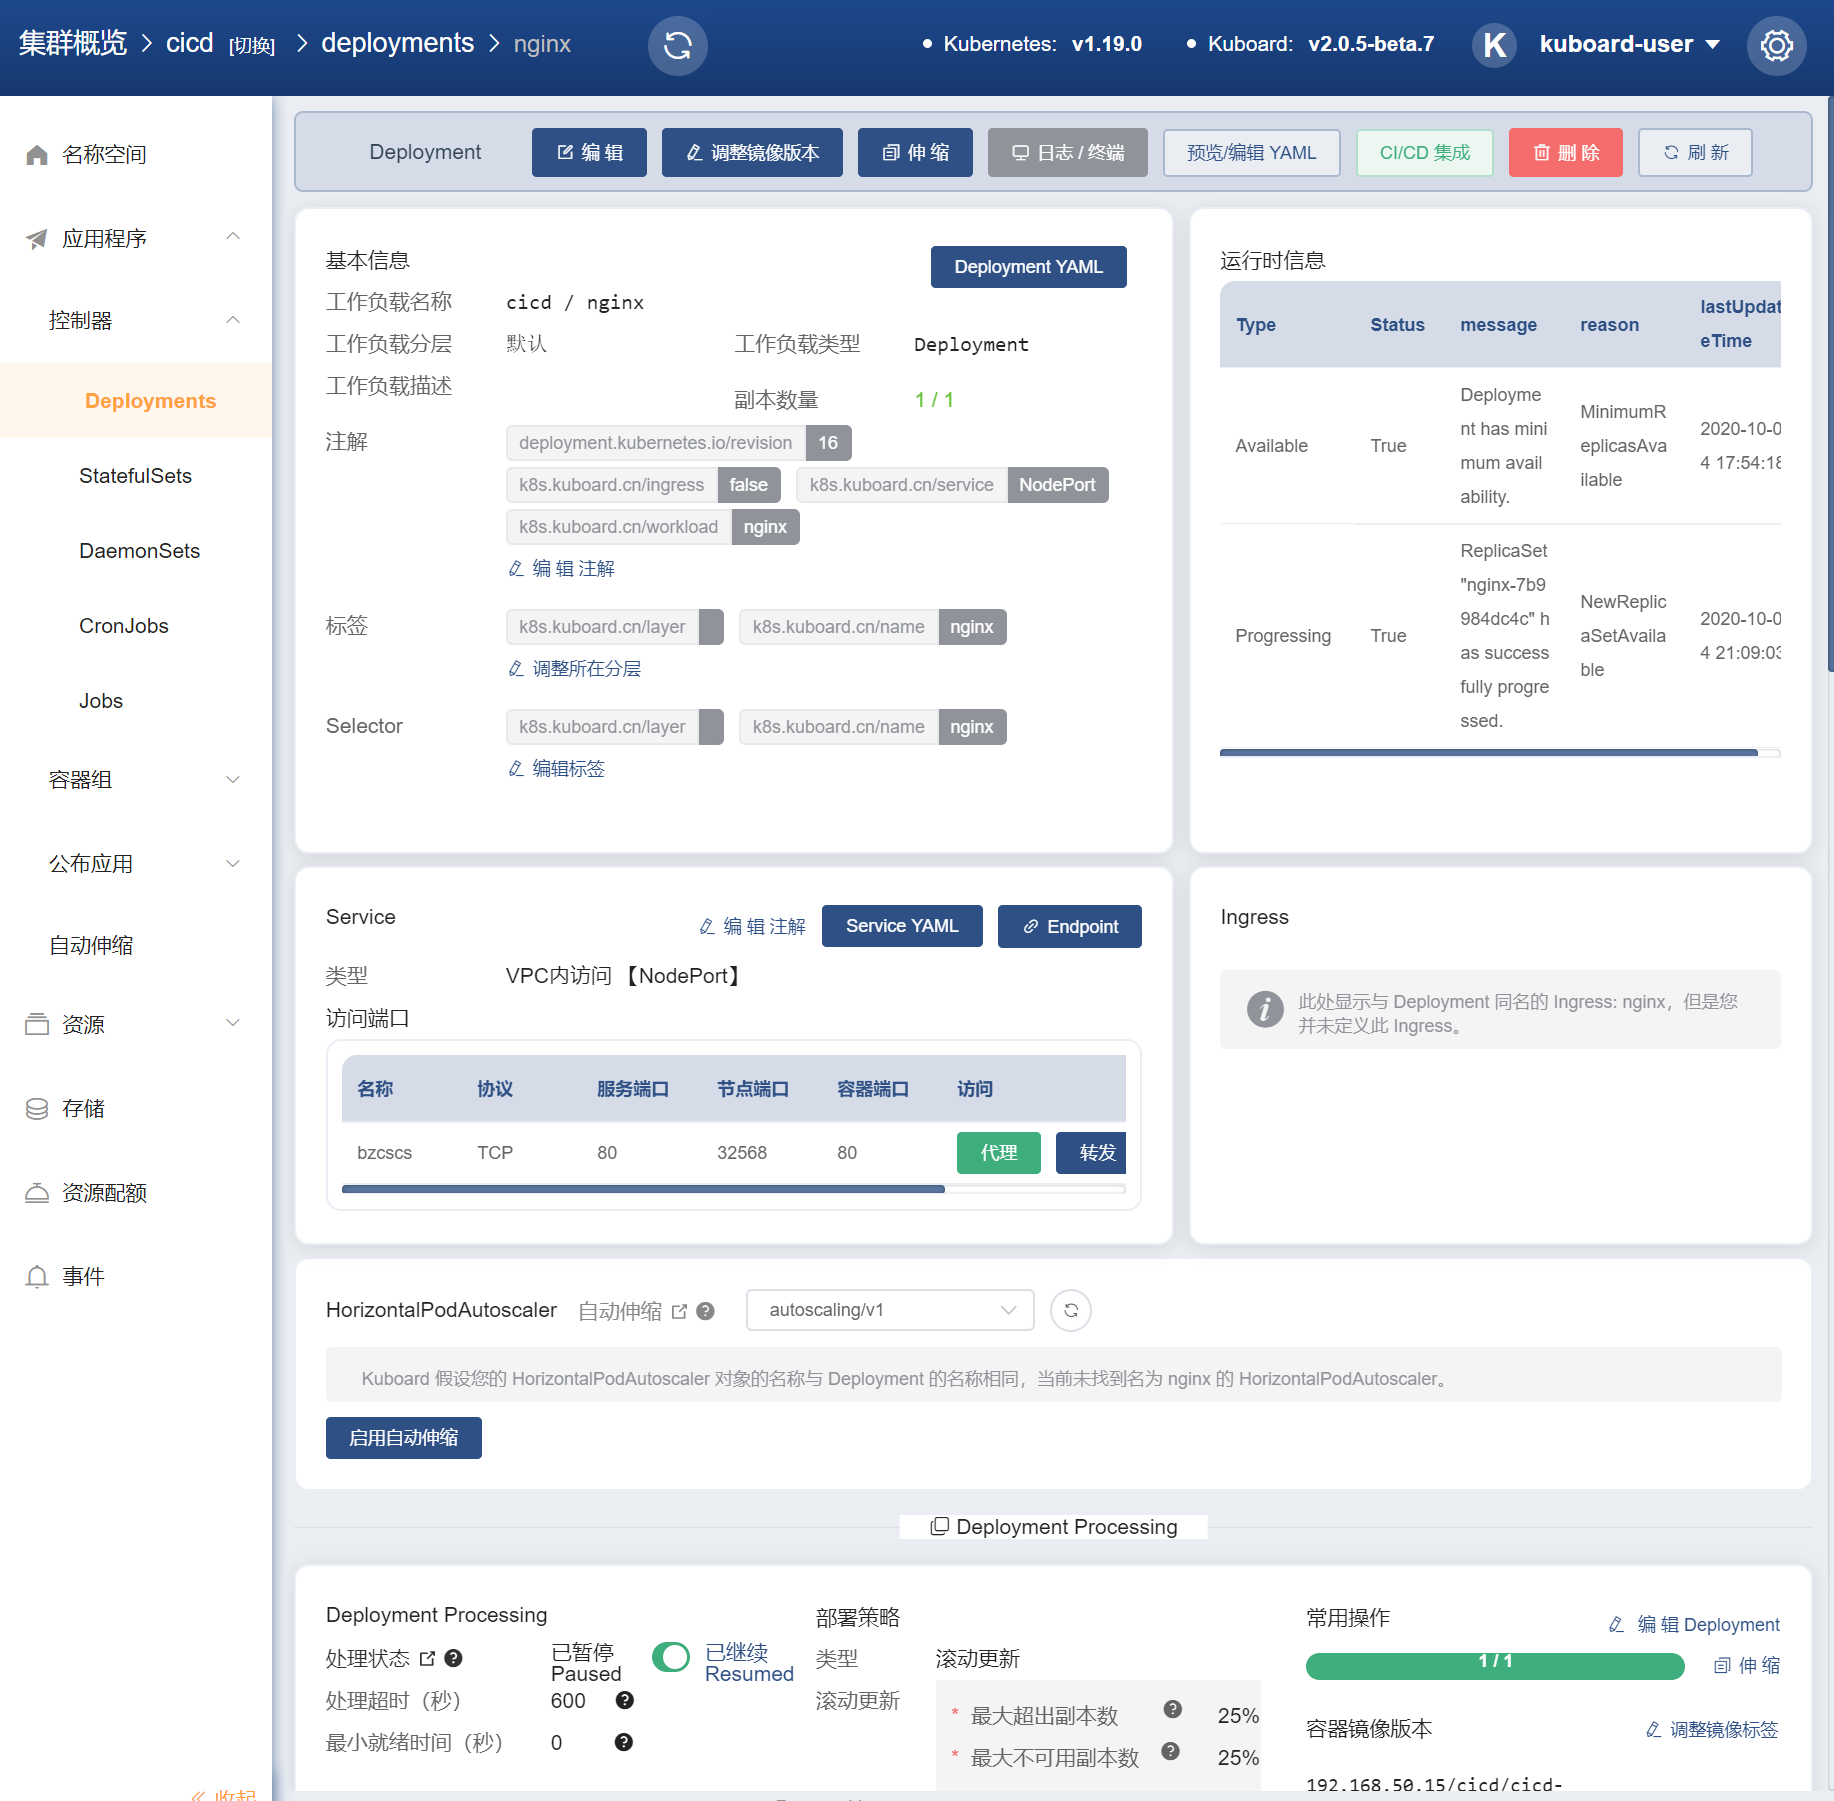Screen dimensions: 1834x1801
Task: Click the 伸缩 scale toolbar button
Action: click(x=915, y=152)
